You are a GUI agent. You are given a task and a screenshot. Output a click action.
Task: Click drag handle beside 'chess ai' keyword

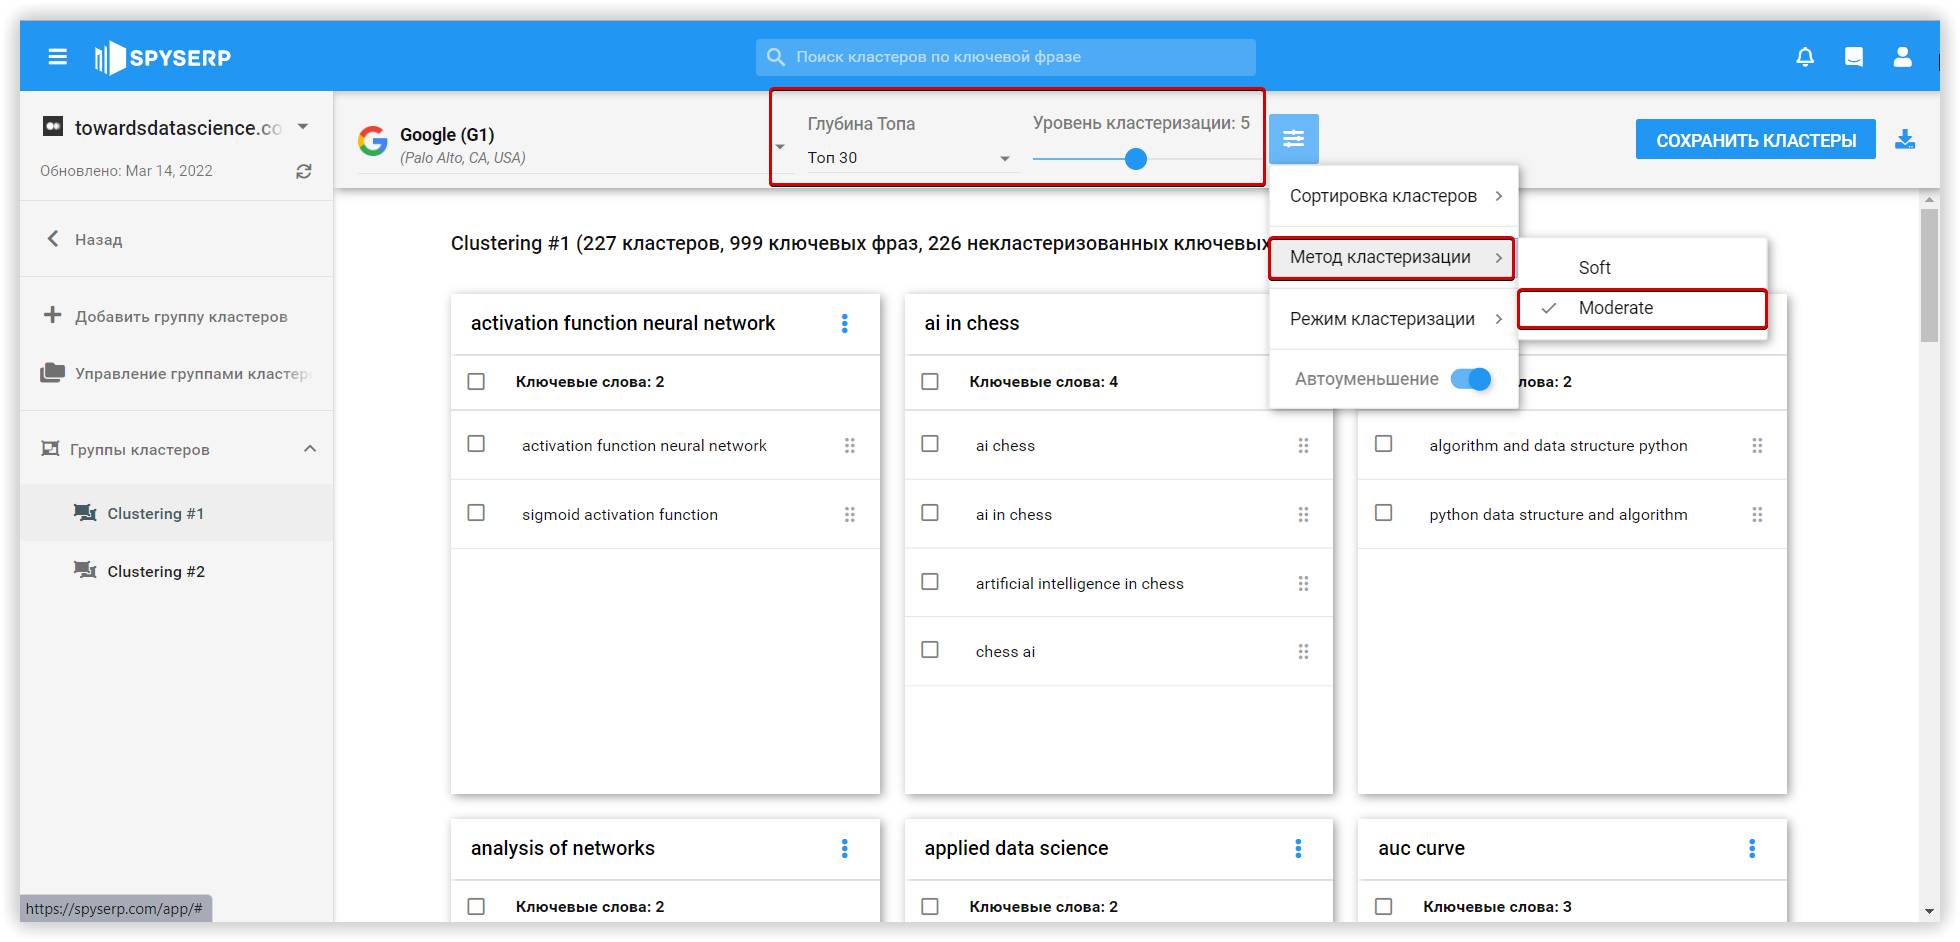pos(1303,652)
